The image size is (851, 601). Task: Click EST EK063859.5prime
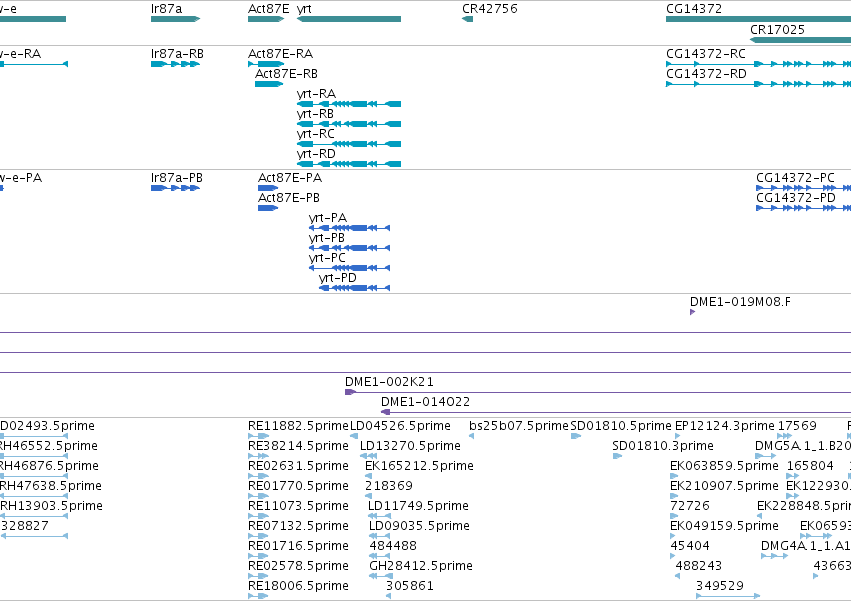pyautogui.click(x=674, y=476)
